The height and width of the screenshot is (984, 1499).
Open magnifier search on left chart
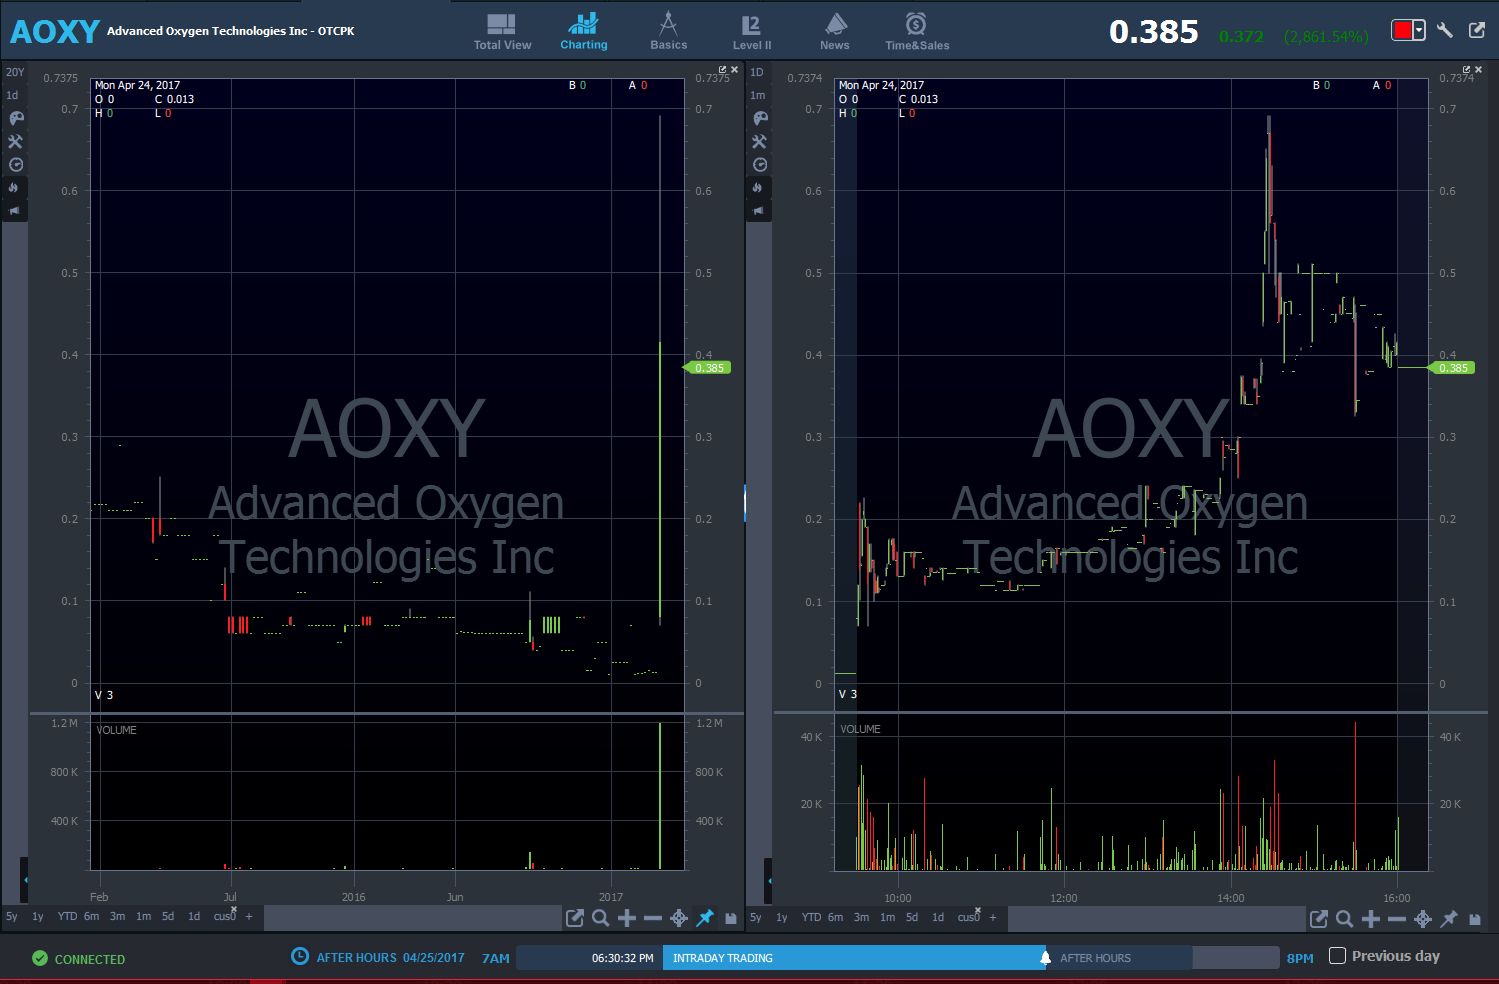click(x=601, y=918)
